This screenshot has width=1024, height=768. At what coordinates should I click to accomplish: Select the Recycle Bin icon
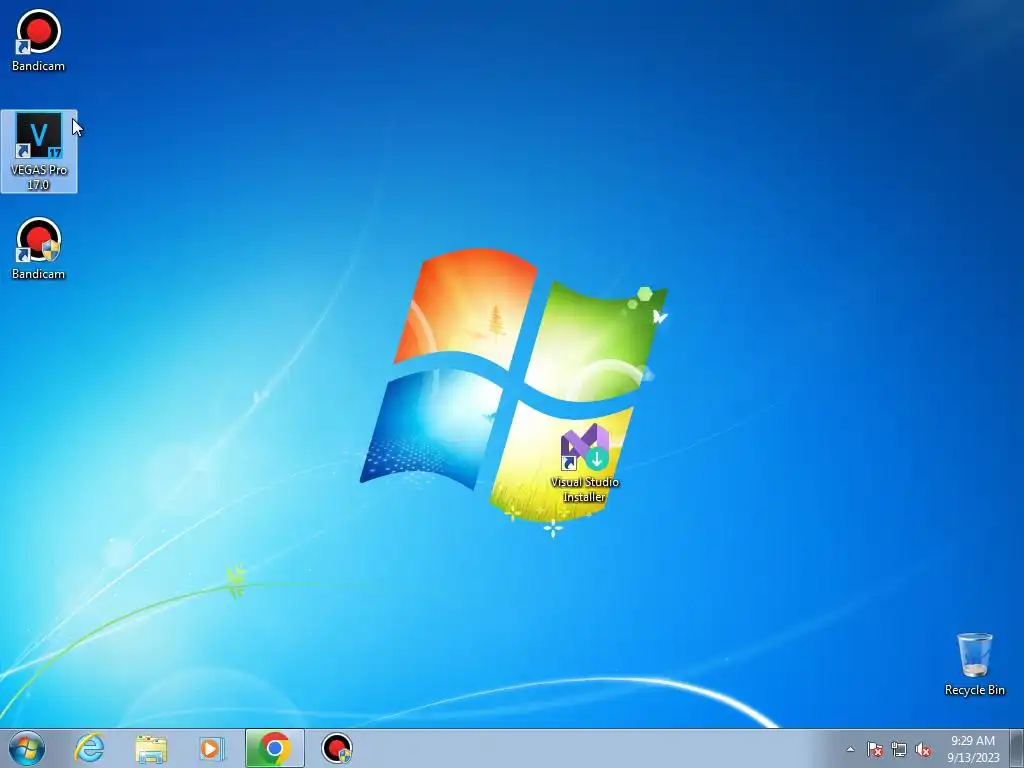974,664
